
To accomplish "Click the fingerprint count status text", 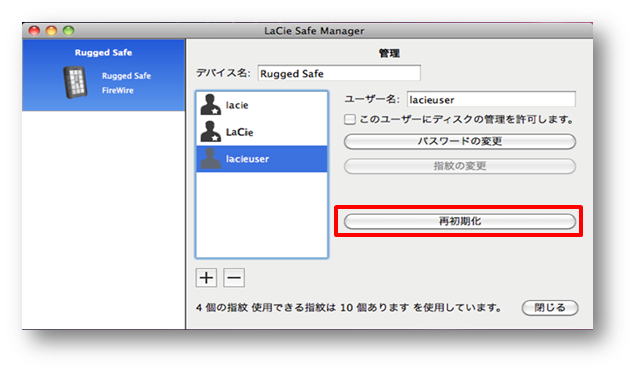I will pyautogui.click(x=349, y=308).
